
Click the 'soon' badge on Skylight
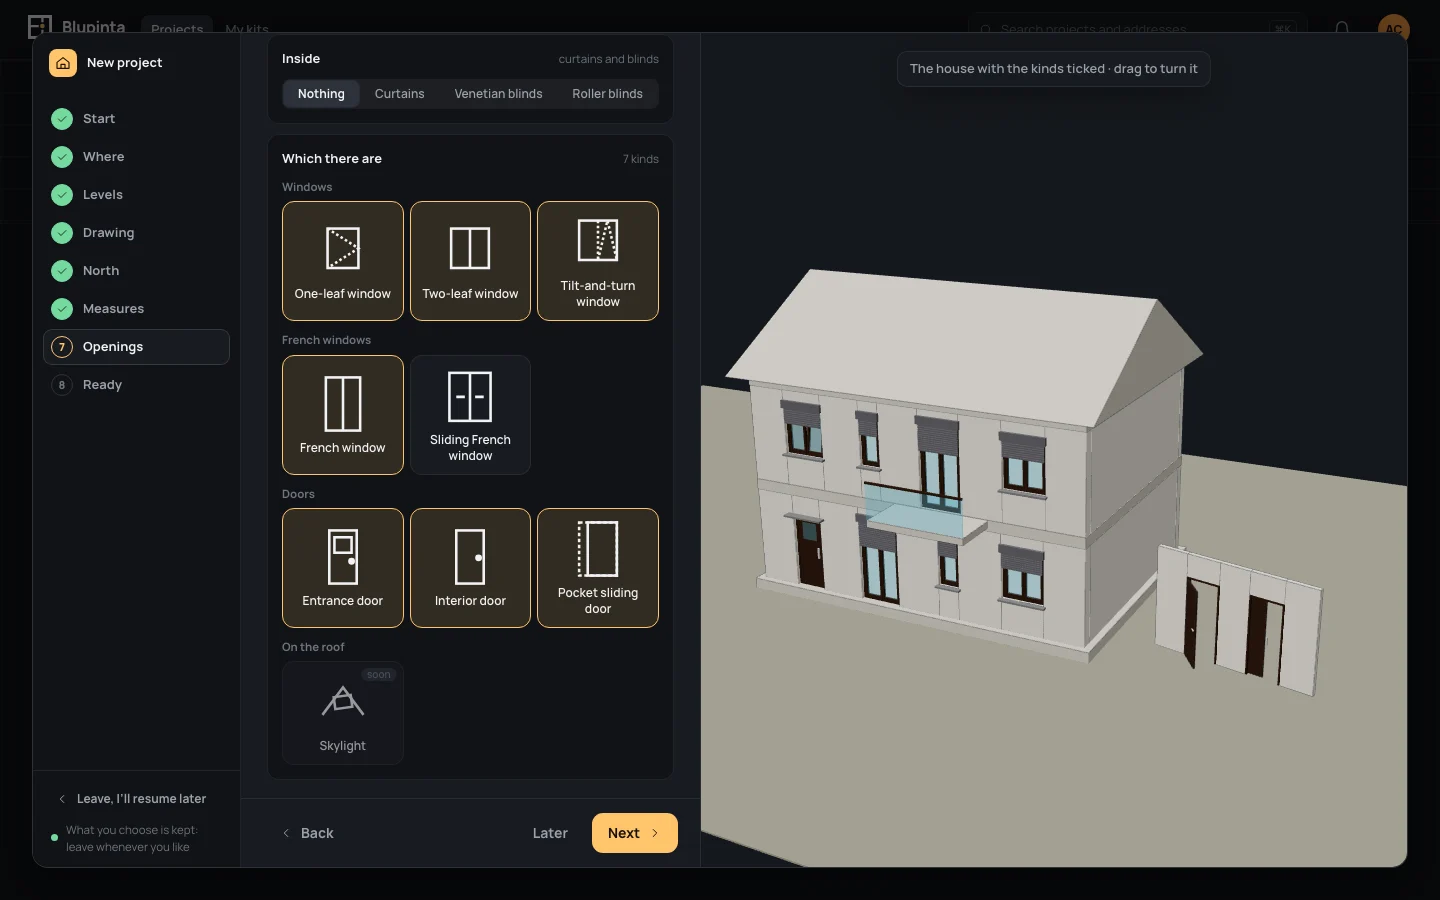coord(379,675)
